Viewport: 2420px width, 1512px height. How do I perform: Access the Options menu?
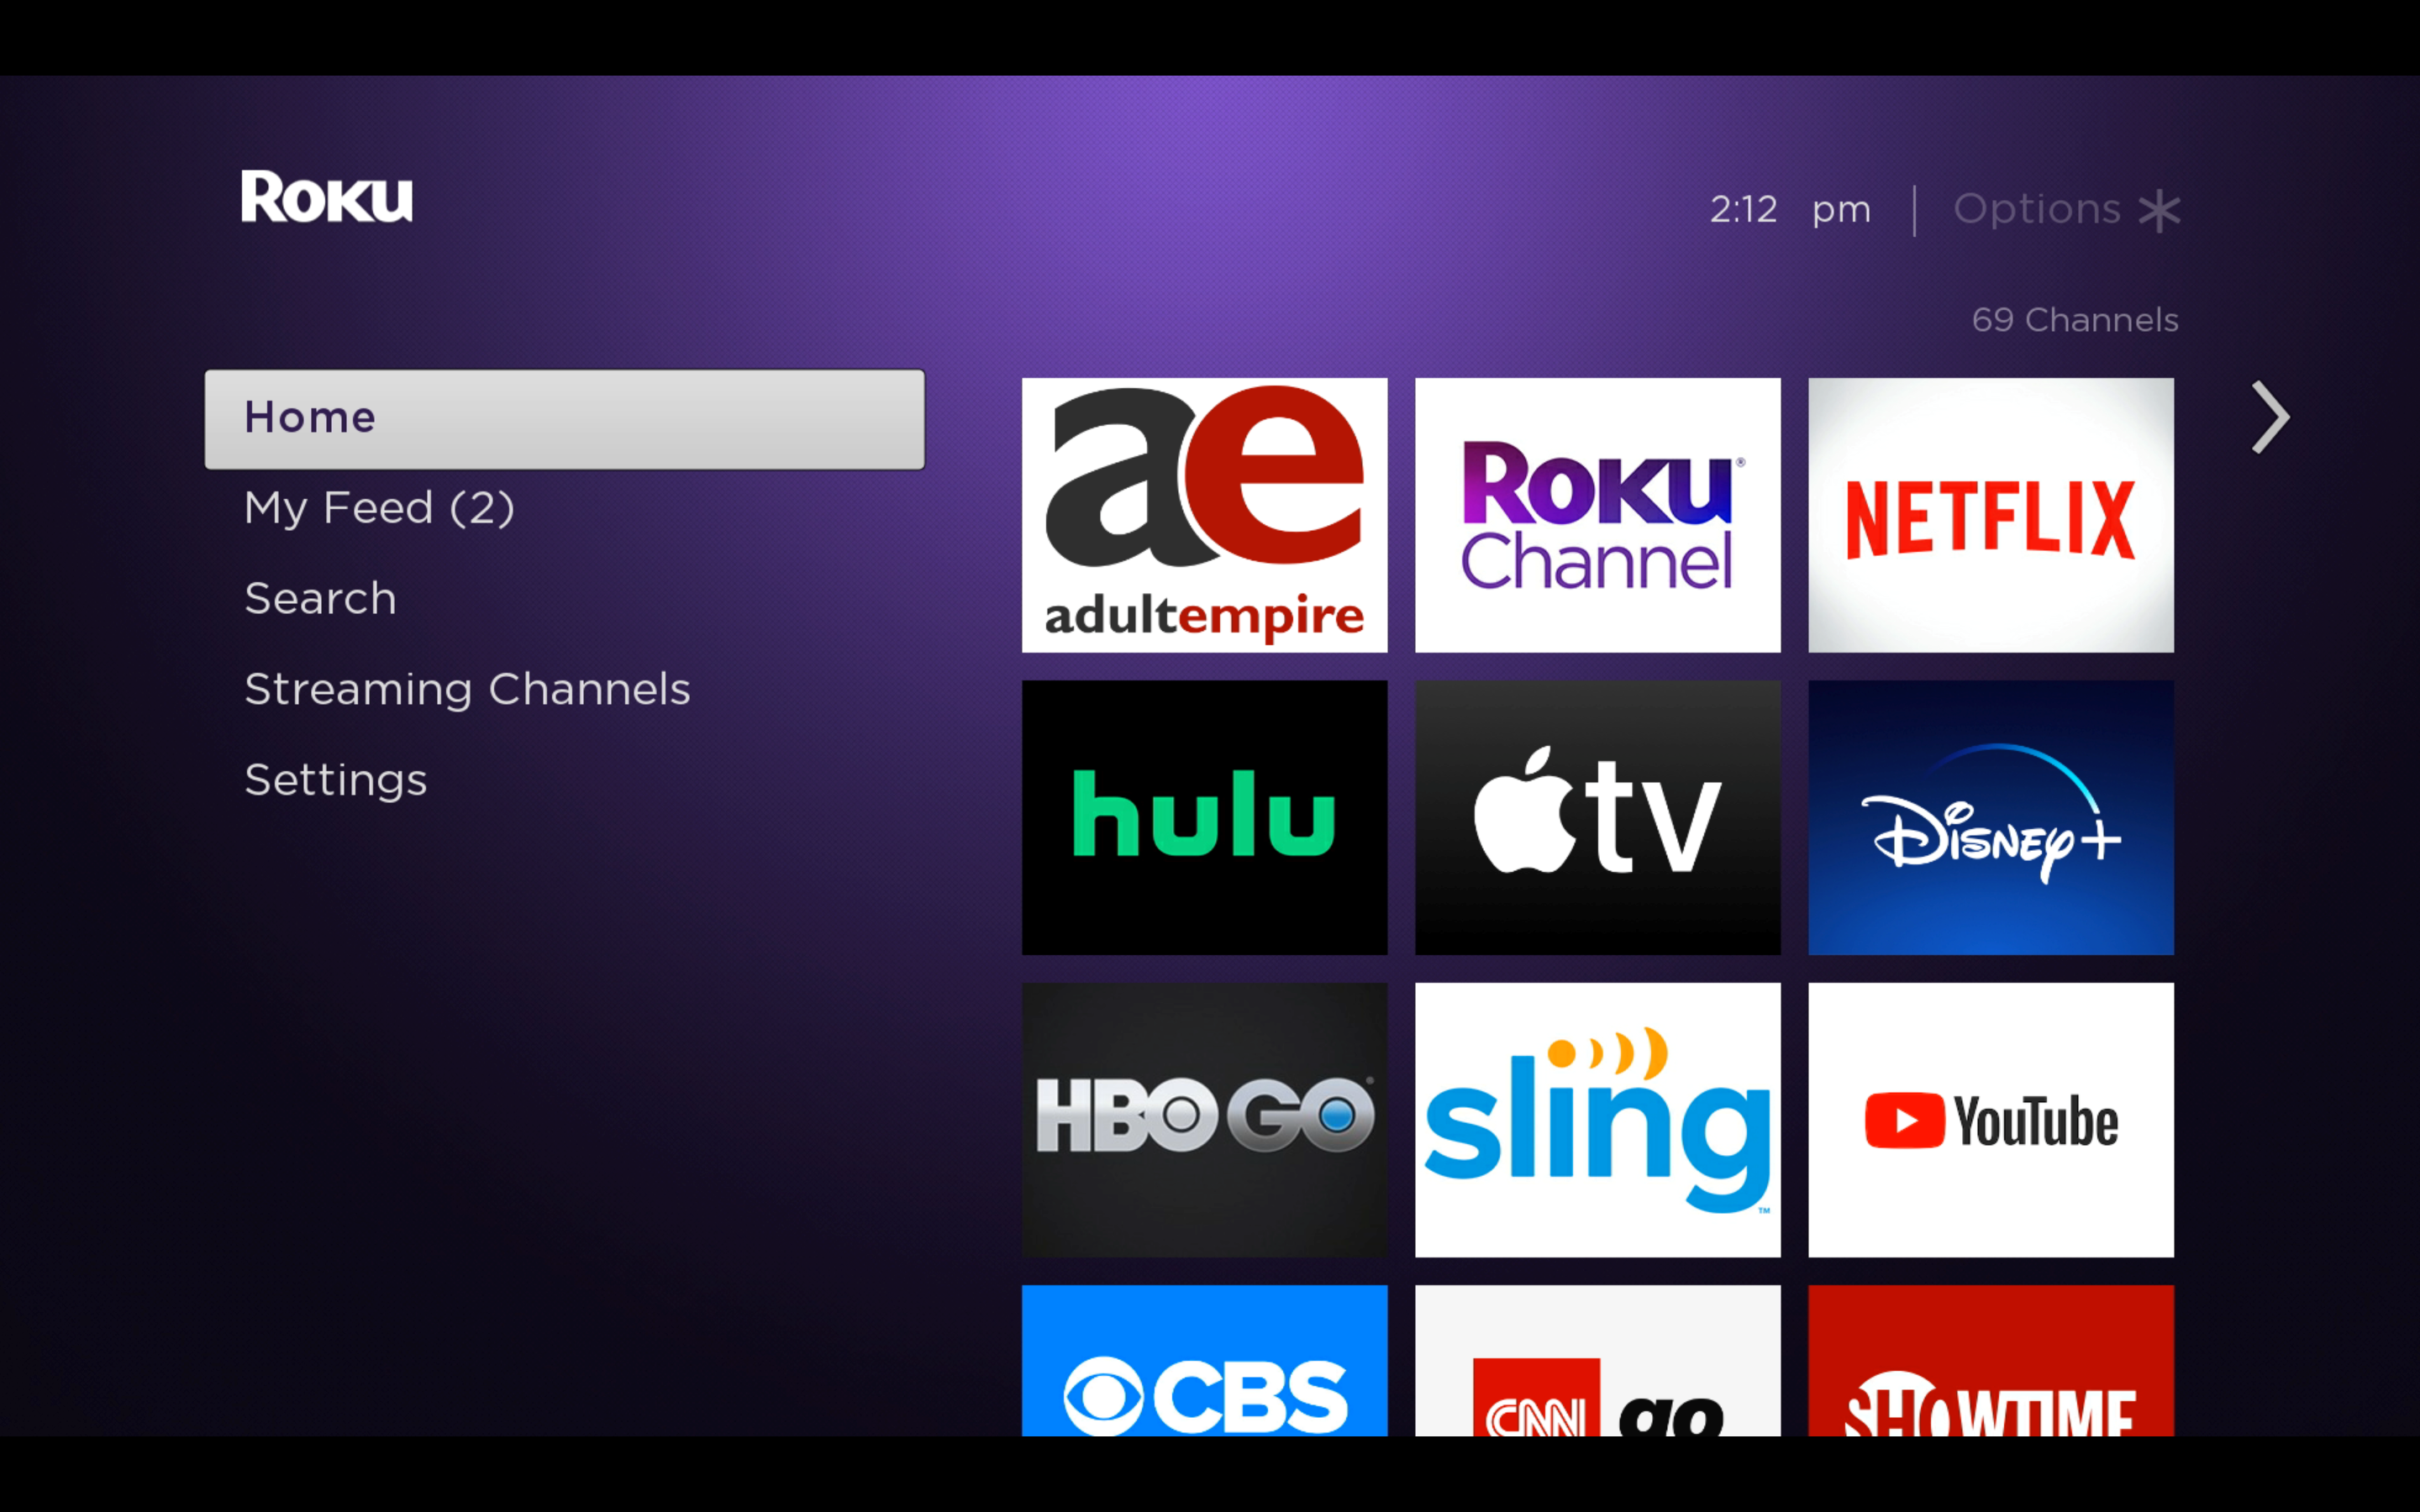[x=2065, y=209]
